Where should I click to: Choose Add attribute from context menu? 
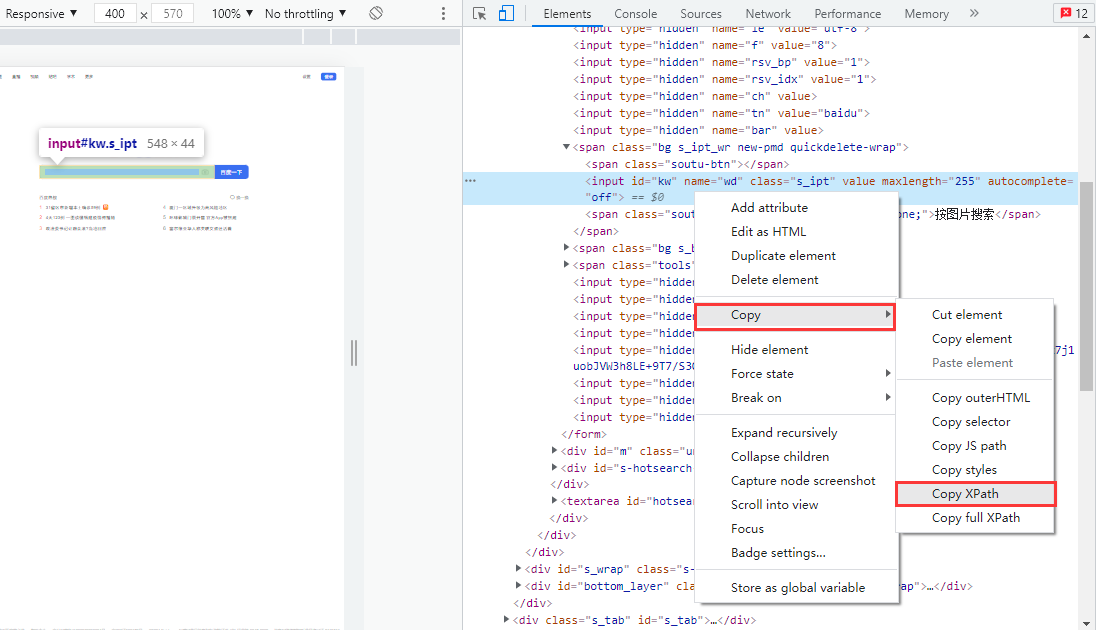click(x=796, y=208)
